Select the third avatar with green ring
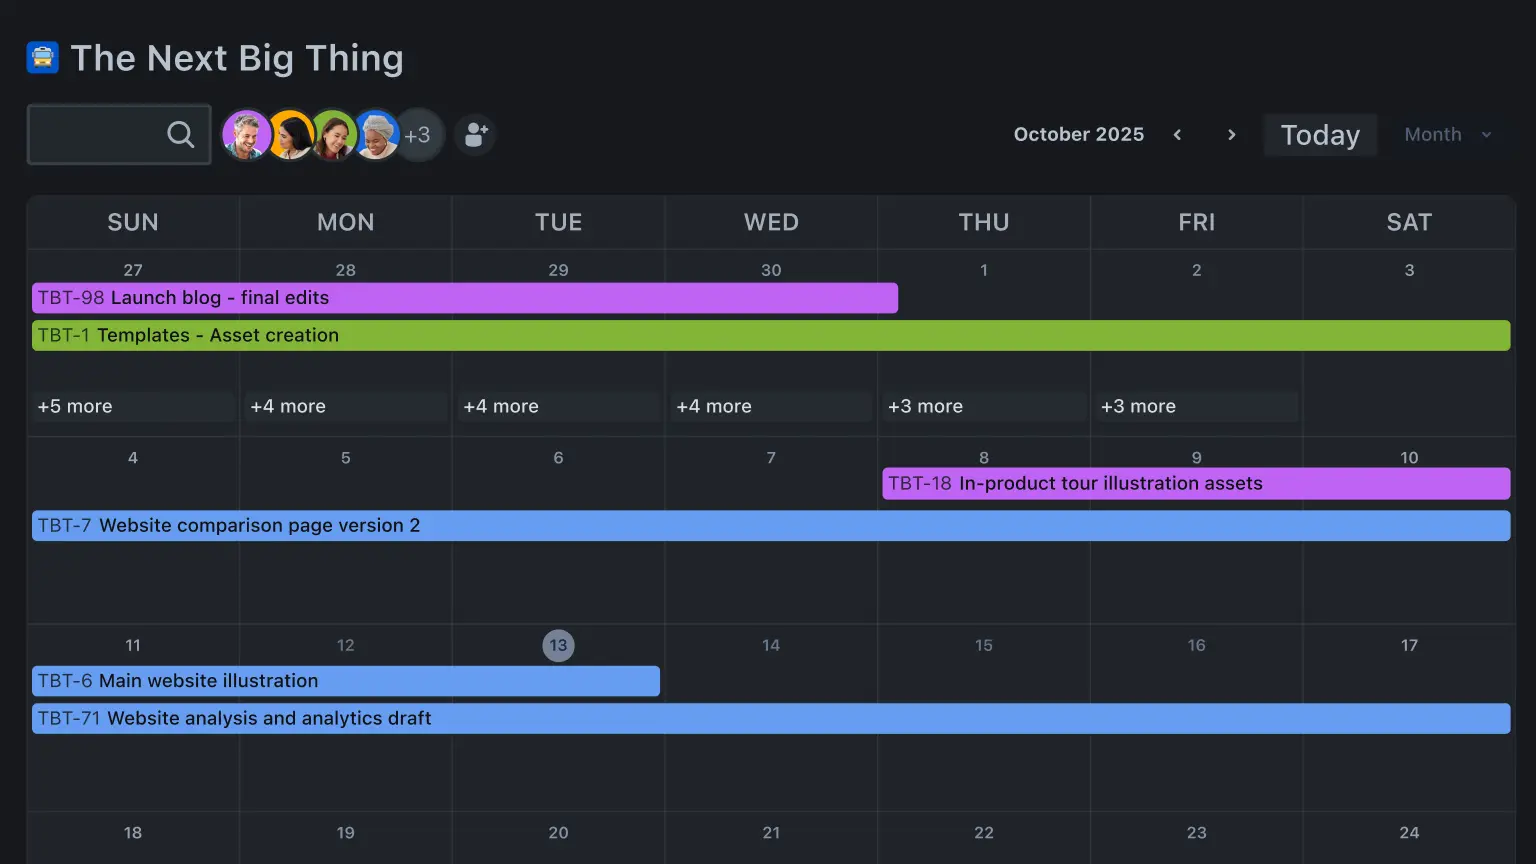This screenshot has height=864, width=1536. 334,134
